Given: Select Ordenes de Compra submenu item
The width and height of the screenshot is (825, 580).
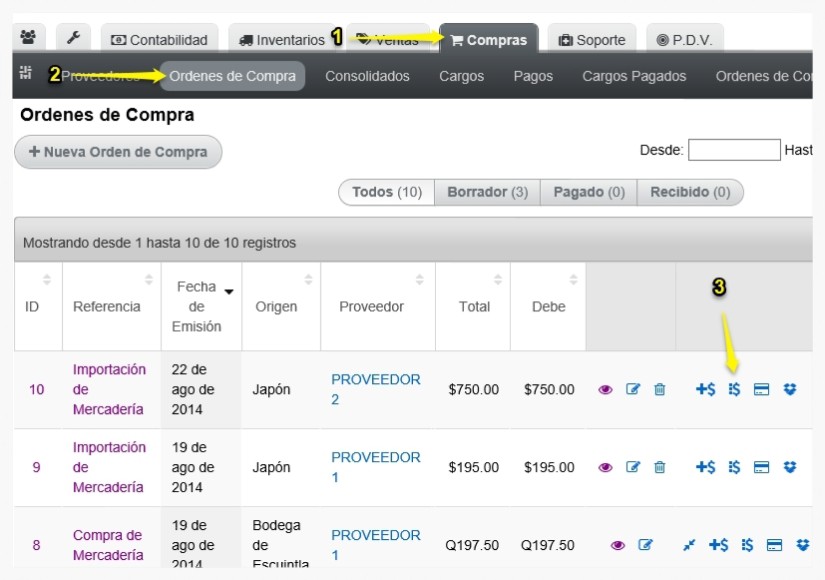Looking at the screenshot, I should point(232,76).
